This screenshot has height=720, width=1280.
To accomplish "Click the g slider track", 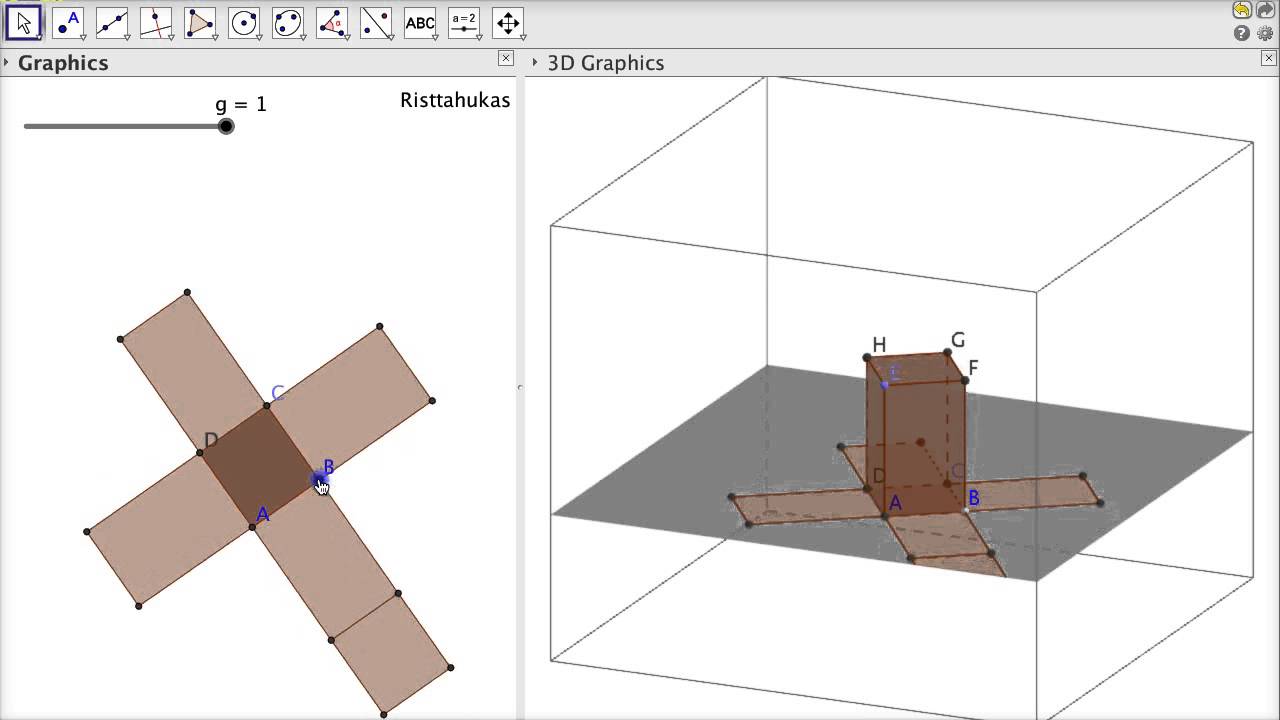I will pos(125,126).
